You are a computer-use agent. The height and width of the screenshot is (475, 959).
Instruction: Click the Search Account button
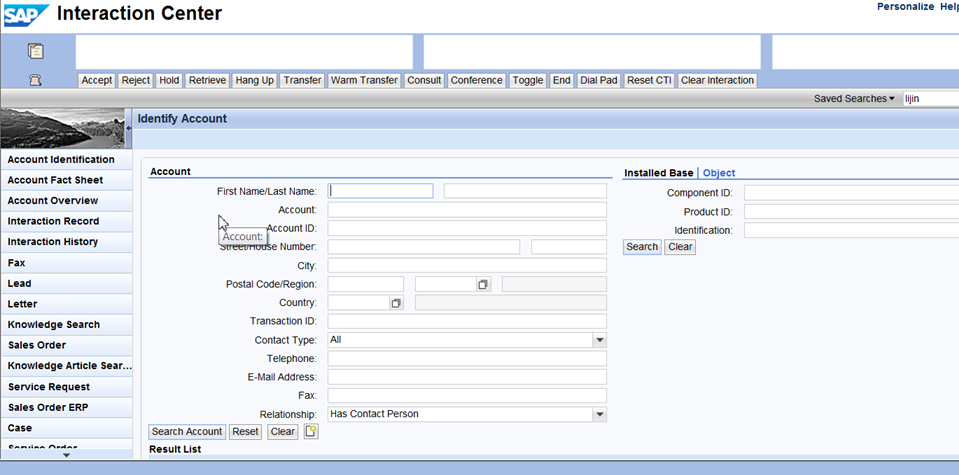(187, 432)
